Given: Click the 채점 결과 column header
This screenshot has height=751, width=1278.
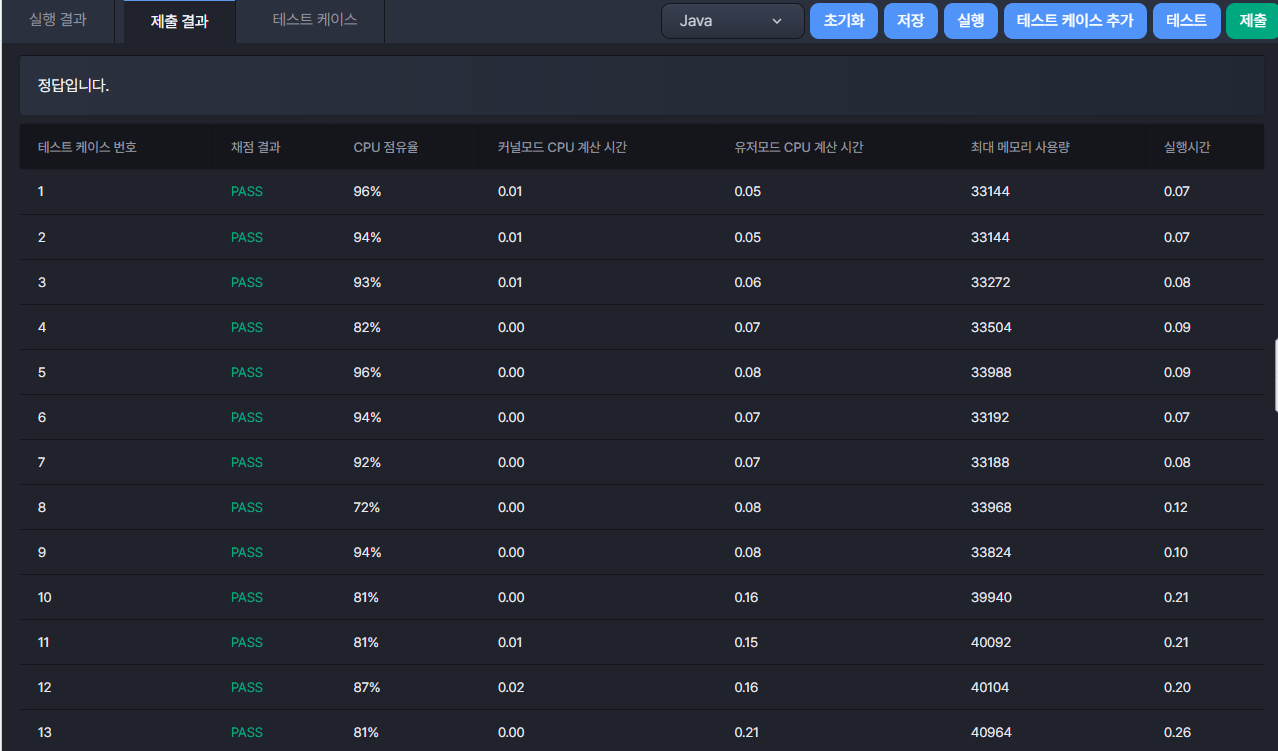Looking at the screenshot, I should [x=256, y=147].
